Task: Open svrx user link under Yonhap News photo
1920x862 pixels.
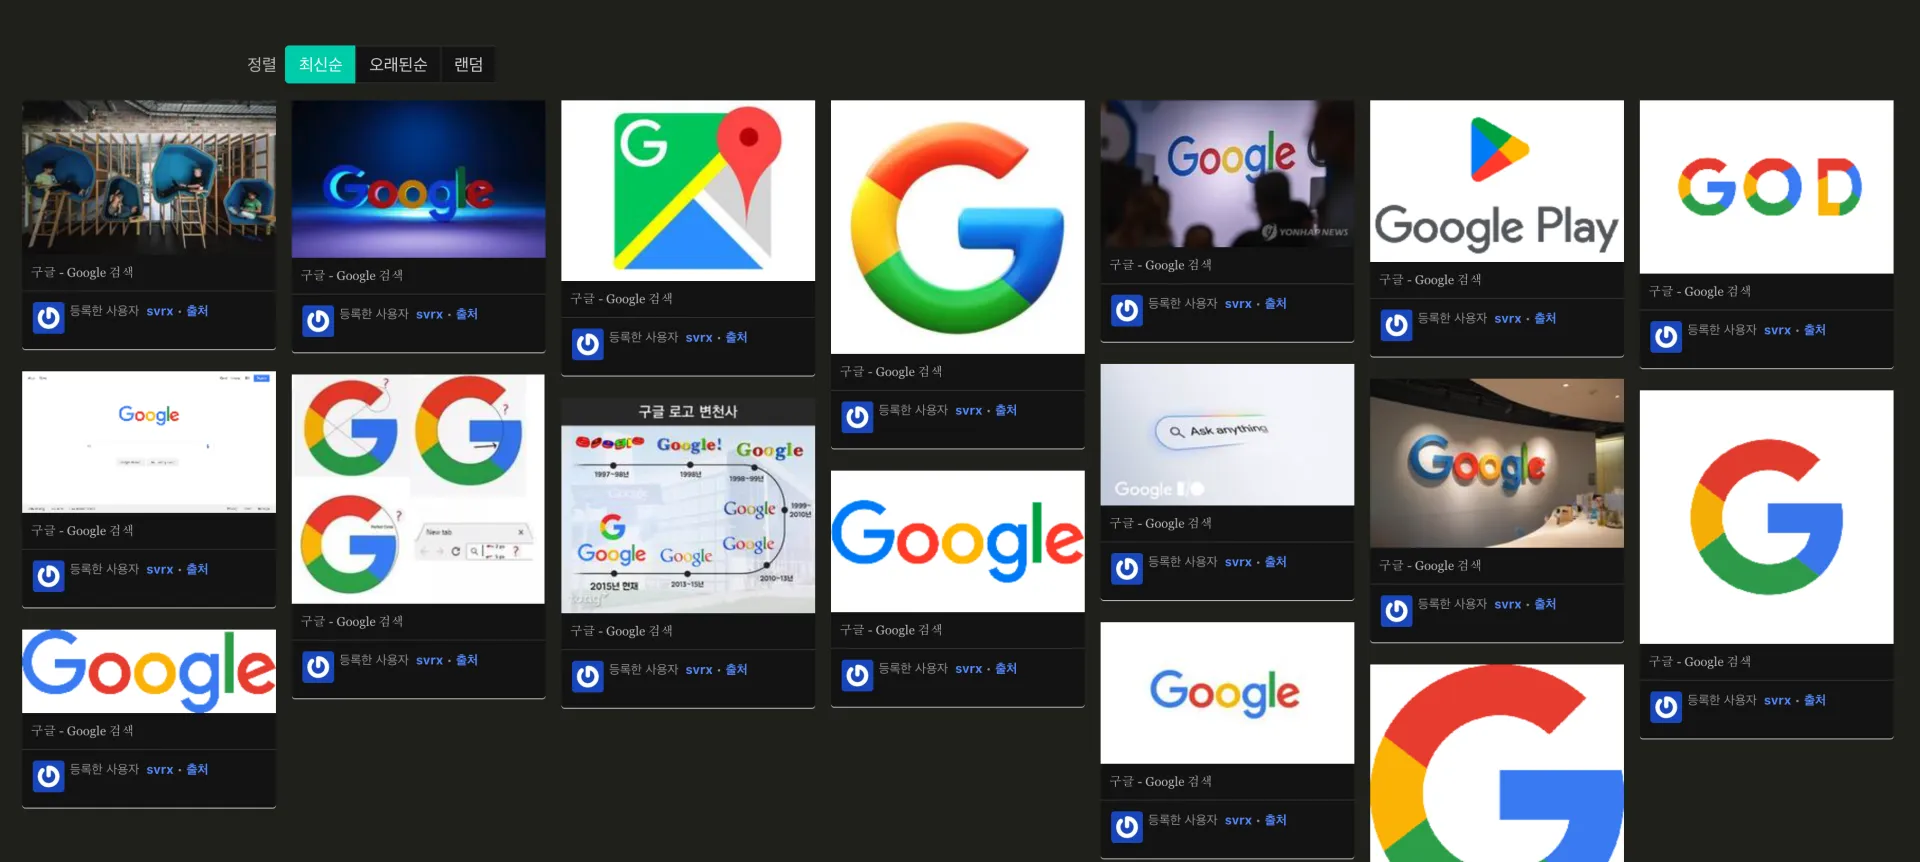Action: click(x=1238, y=304)
